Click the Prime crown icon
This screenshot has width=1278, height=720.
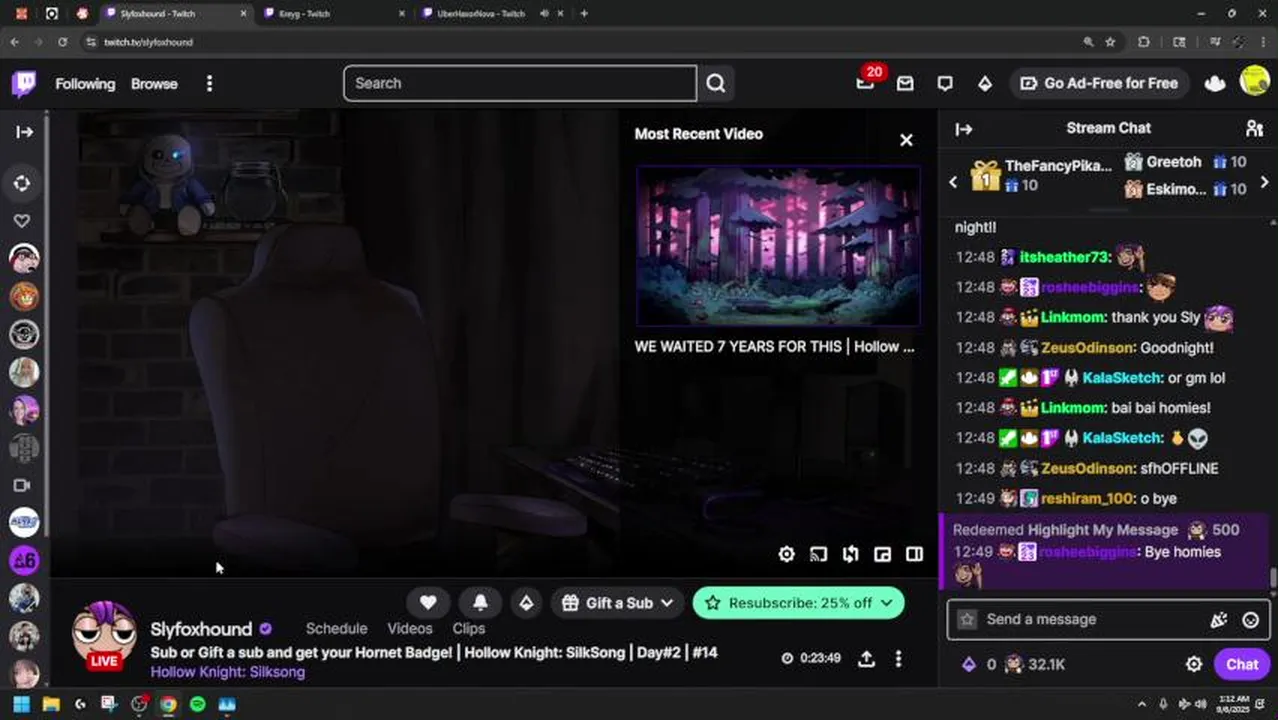(x=1215, y=84)
